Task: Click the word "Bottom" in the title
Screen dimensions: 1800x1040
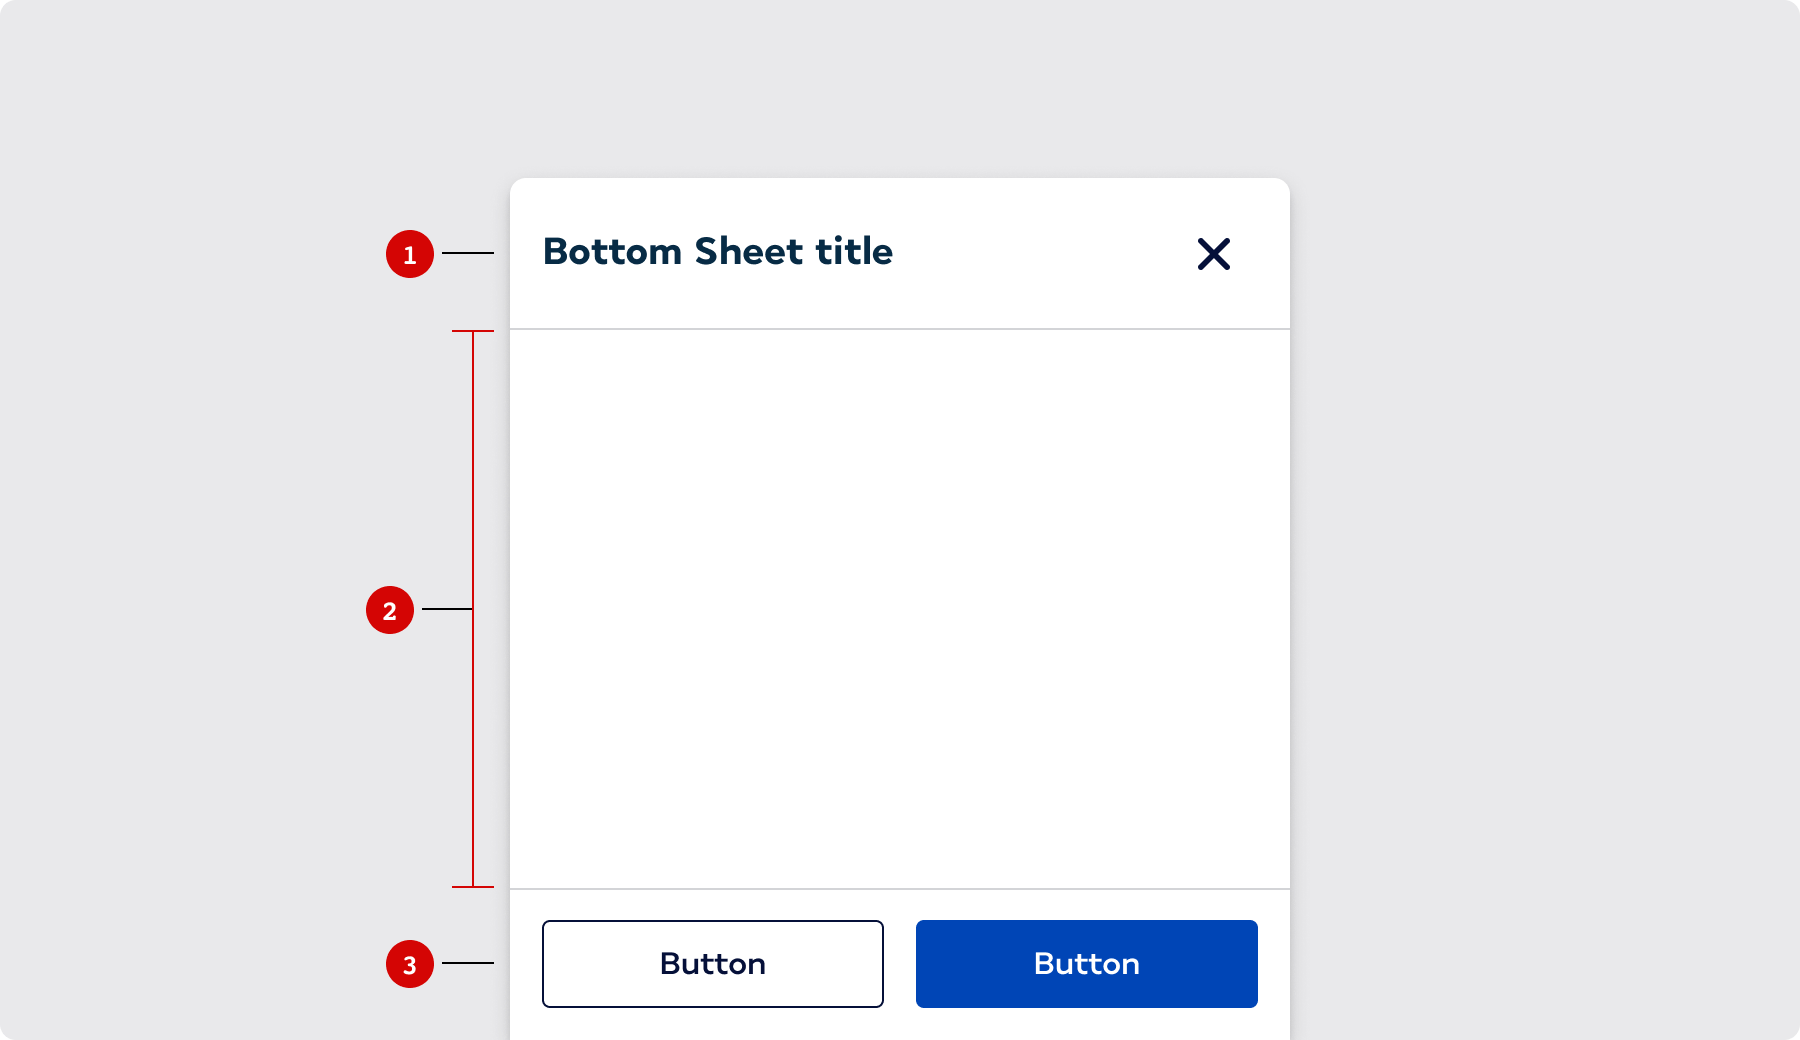Action: click(612, 252)
